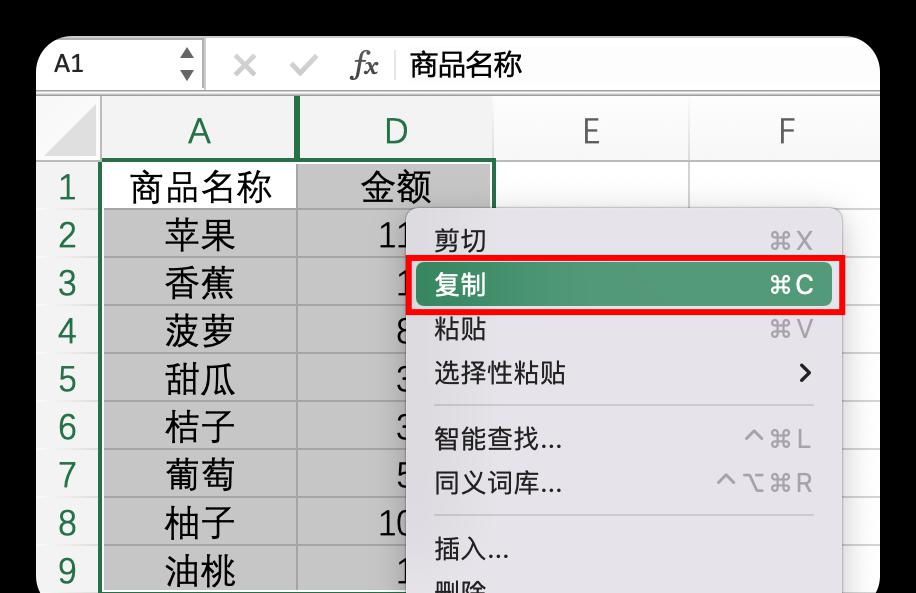Image resolution: width=916 pixels, height=593 pixels.
Task: Select row 6 header
Action: 68,426
